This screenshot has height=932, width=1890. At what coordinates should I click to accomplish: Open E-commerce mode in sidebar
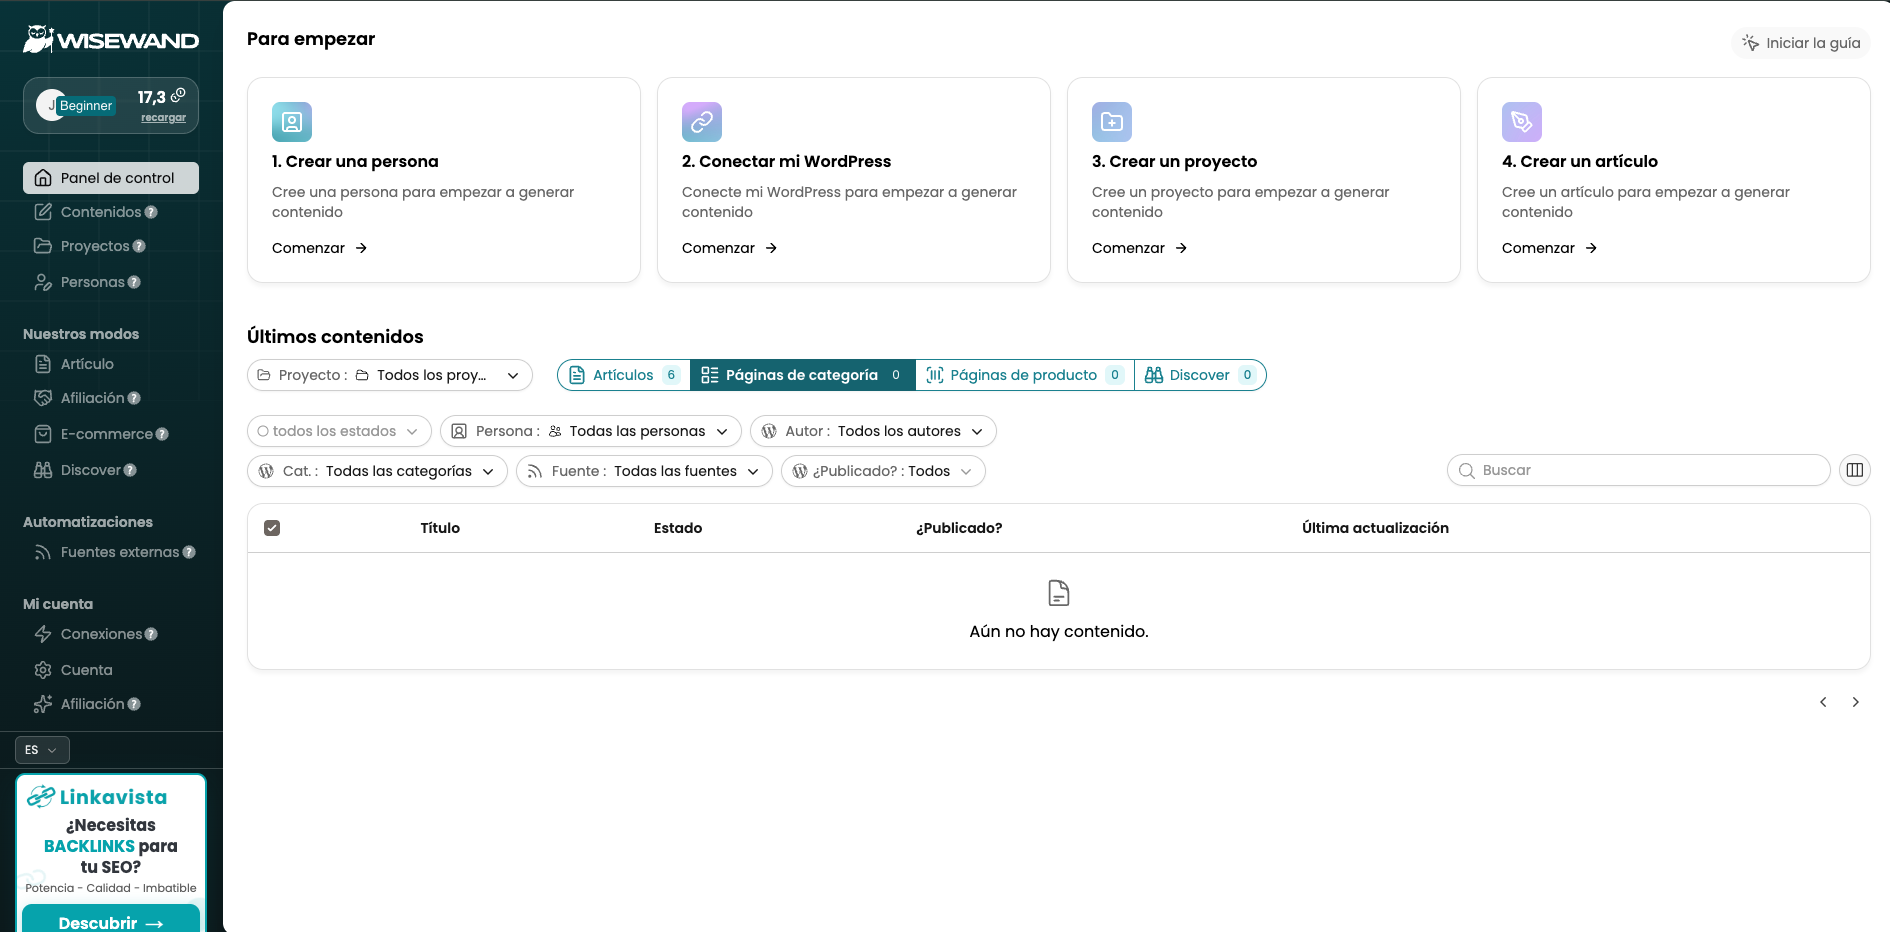(x=106, y=434)
